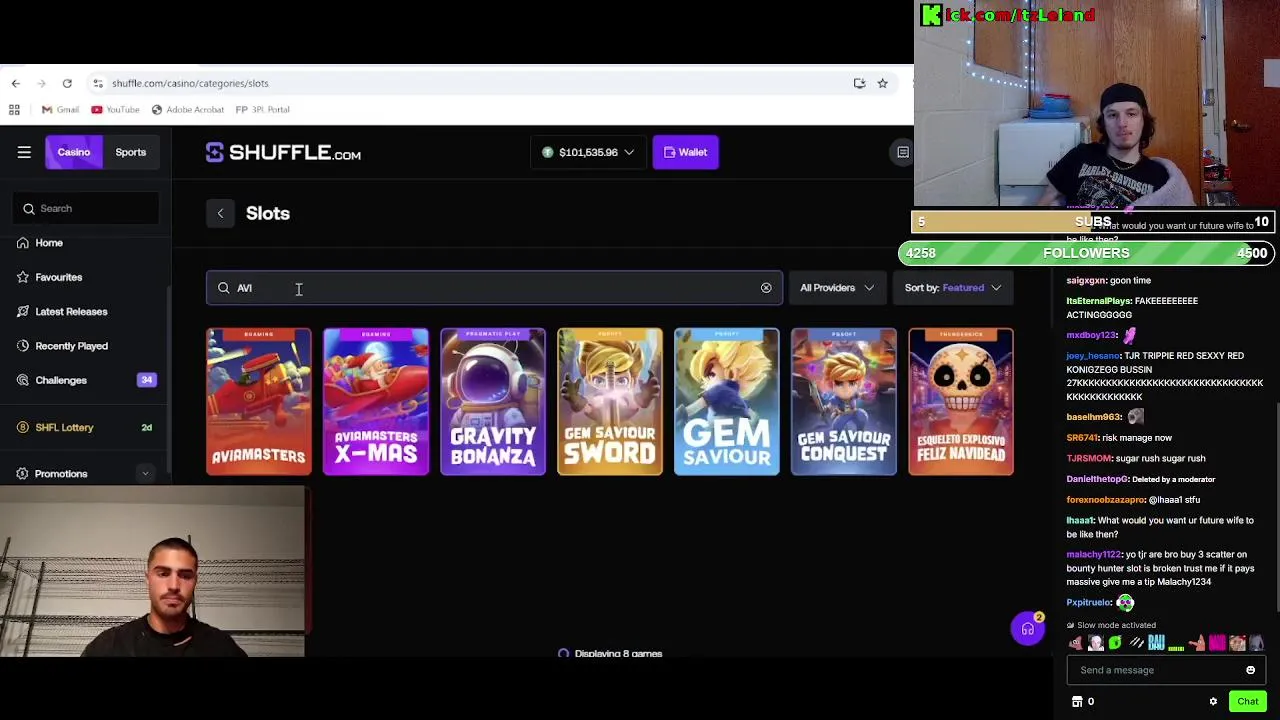This screenshot has width=1280, height=720.
Task: Open the Sort by Featured dropdown
Action: [952, 288]
